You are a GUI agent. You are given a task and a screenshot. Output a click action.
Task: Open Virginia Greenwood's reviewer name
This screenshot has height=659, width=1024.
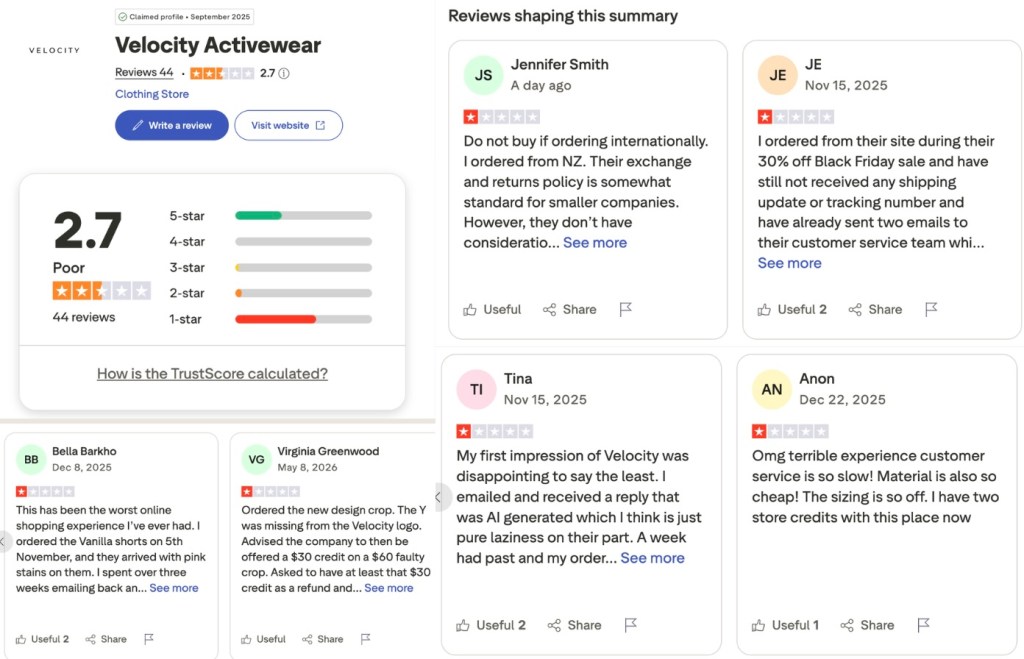pyautogui.click(x=328, y=451)
